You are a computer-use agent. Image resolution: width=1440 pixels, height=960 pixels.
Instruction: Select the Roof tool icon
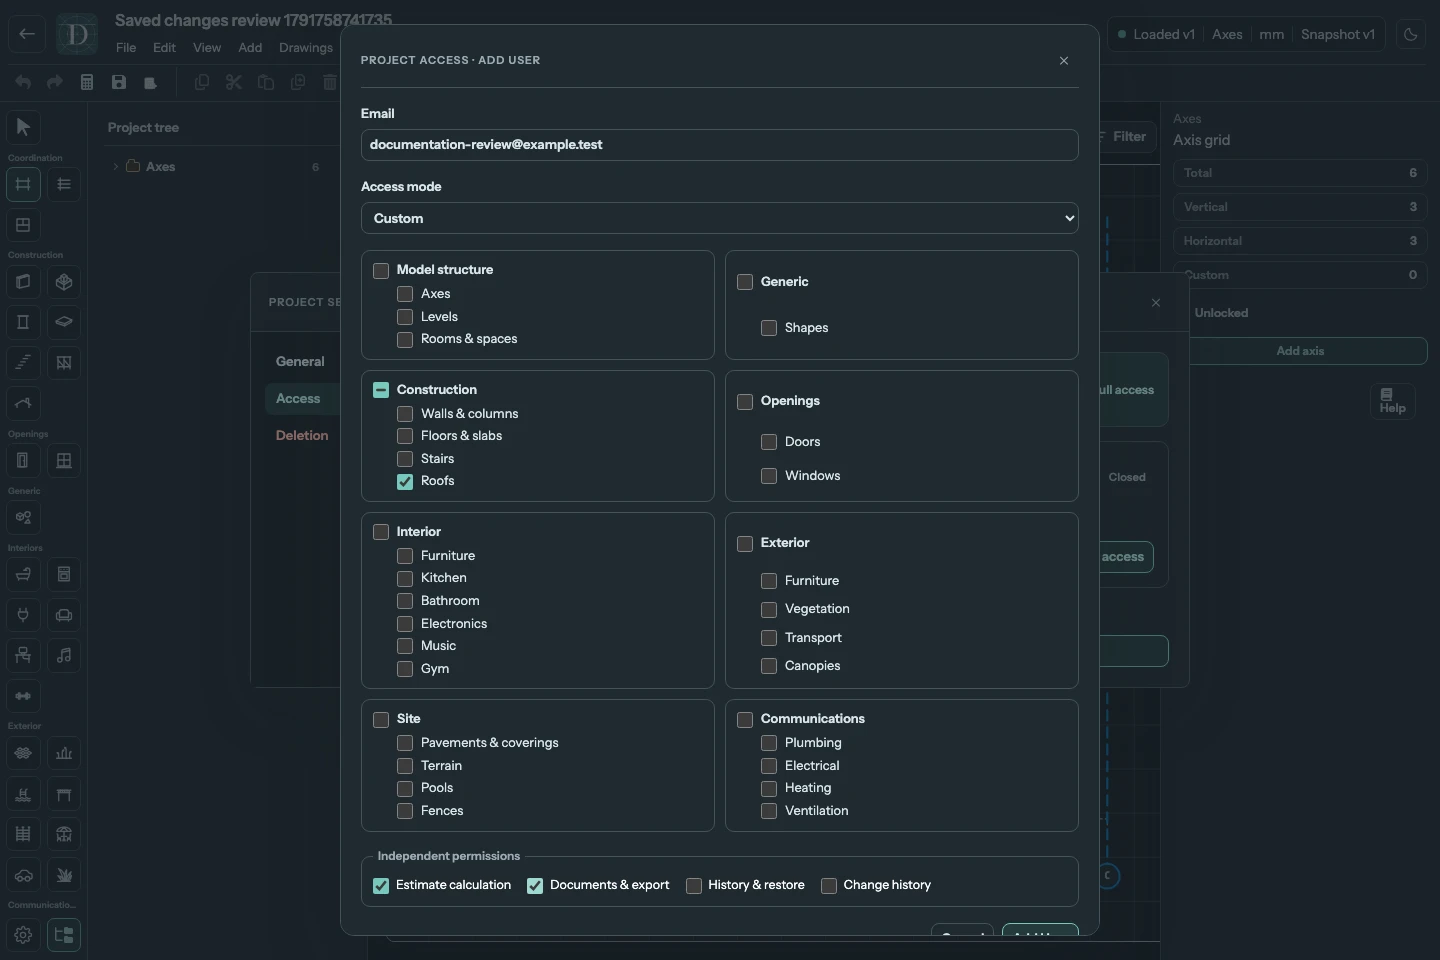tap(23, 403)
